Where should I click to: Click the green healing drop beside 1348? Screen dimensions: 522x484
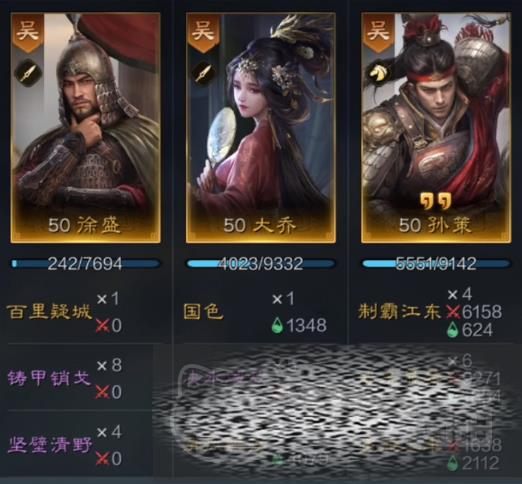(x=277, y=325)
